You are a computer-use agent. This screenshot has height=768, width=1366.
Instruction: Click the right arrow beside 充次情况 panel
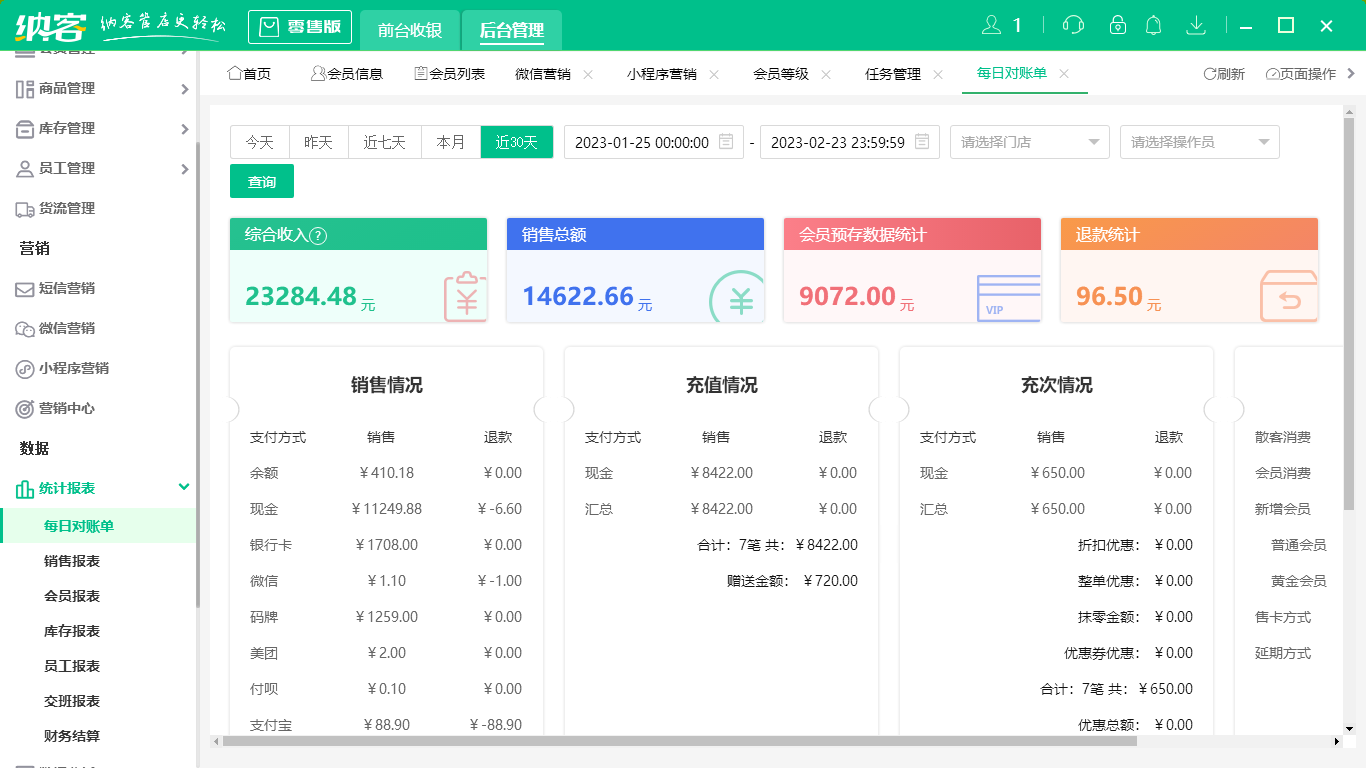tap(1226, 408)
